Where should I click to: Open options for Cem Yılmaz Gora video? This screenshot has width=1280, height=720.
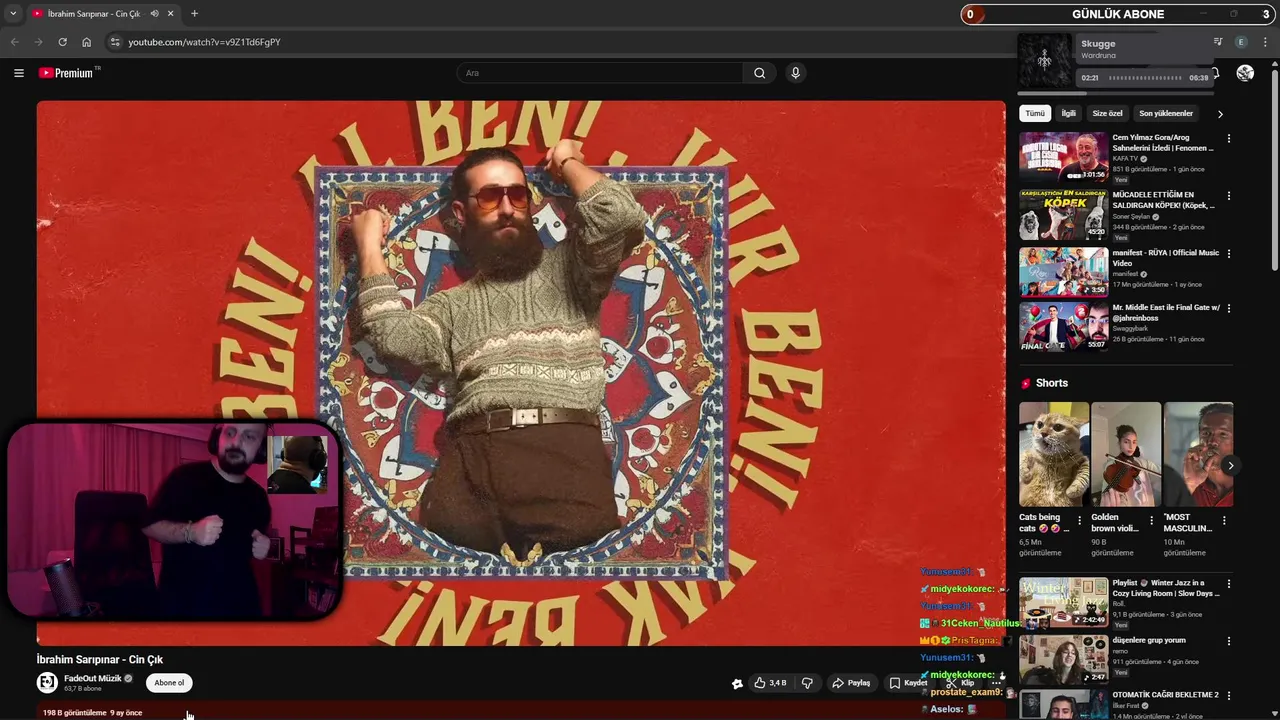coord(1229,139)
